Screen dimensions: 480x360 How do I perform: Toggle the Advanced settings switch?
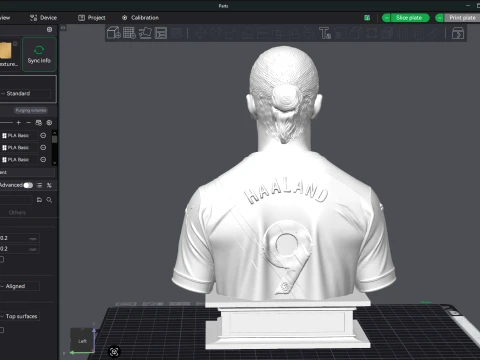(x=28, y=185)
